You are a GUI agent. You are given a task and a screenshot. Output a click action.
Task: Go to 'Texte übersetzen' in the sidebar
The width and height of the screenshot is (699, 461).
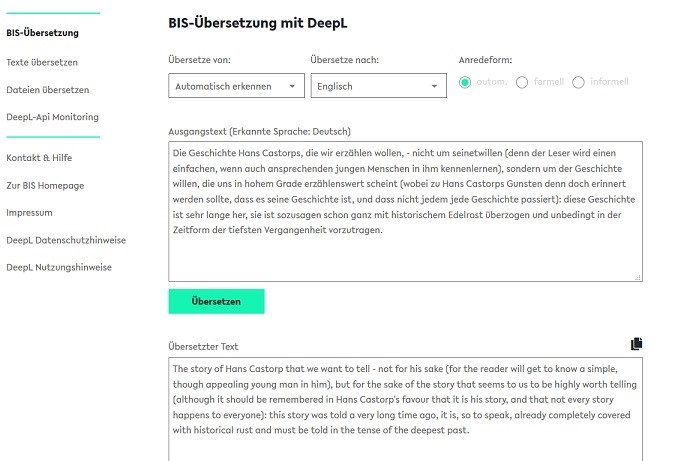click(x=44, y=62)
